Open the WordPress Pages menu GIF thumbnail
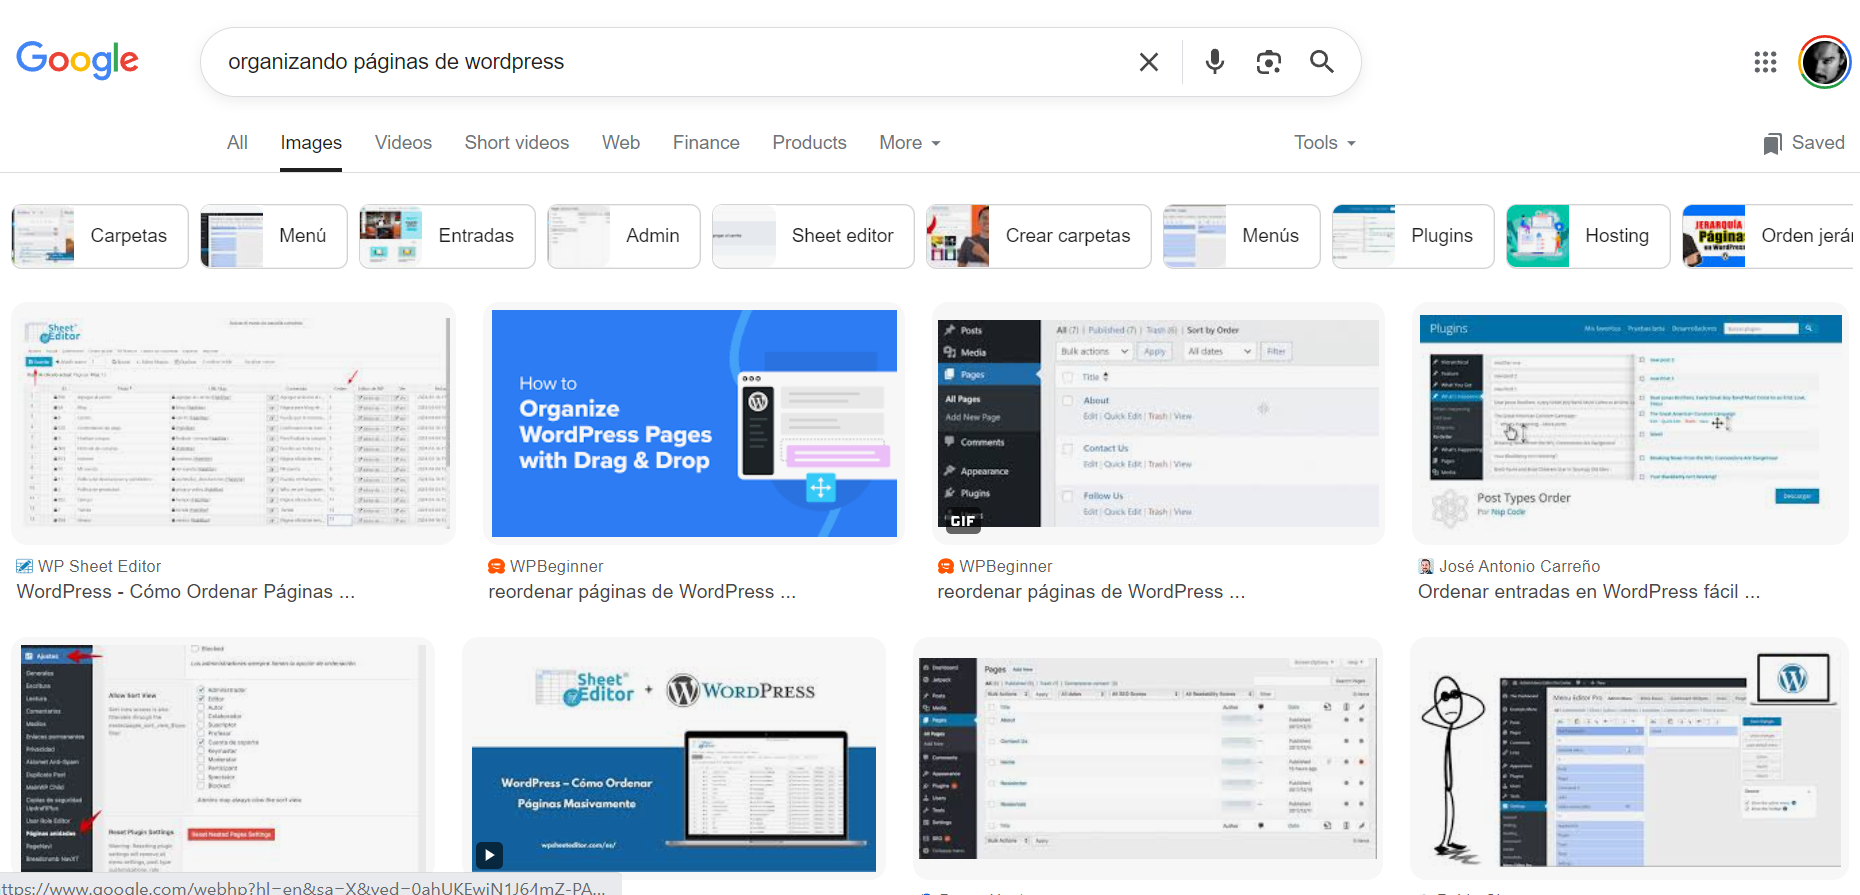 1158,424
